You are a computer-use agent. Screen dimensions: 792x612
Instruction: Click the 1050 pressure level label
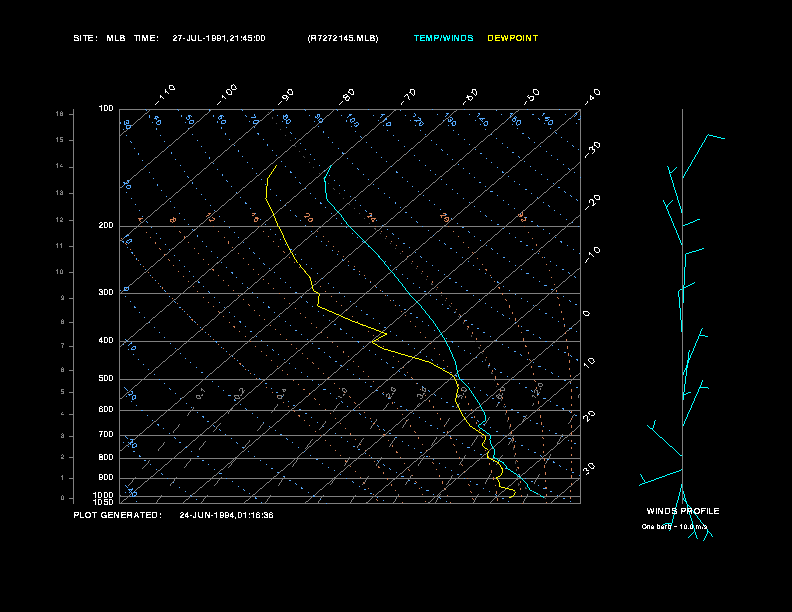click(104, 502)
